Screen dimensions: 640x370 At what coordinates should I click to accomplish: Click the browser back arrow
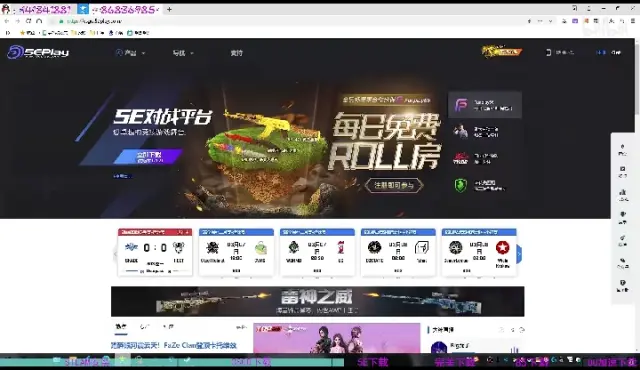[x=7, y=21]
